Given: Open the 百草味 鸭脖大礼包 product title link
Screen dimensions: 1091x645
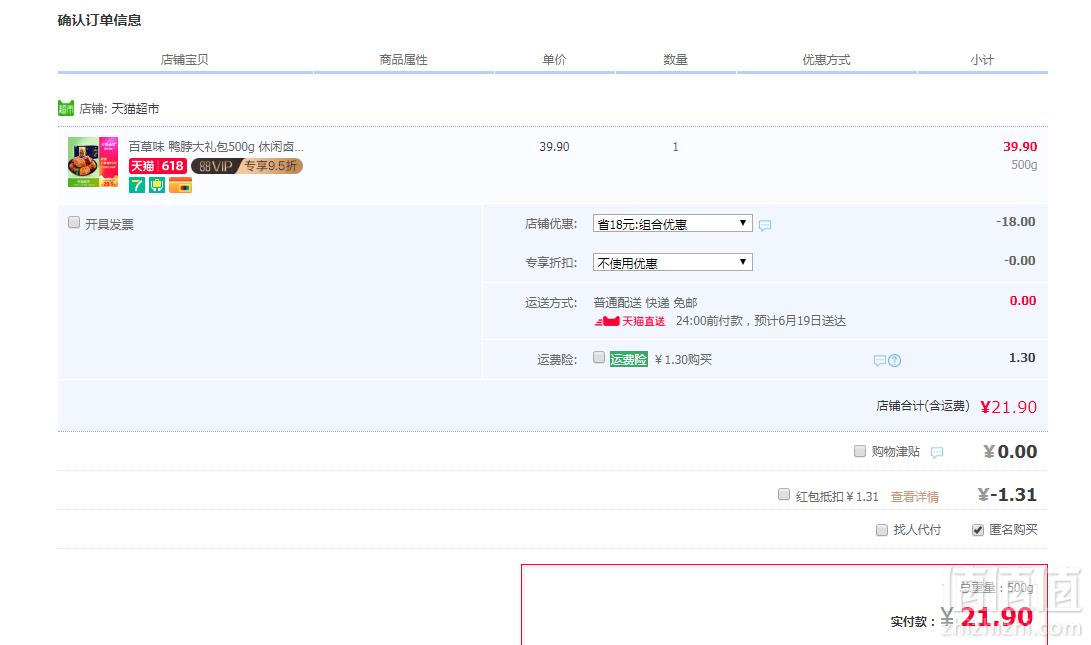Looking at the screenshot, I should (x=216, y=147).
